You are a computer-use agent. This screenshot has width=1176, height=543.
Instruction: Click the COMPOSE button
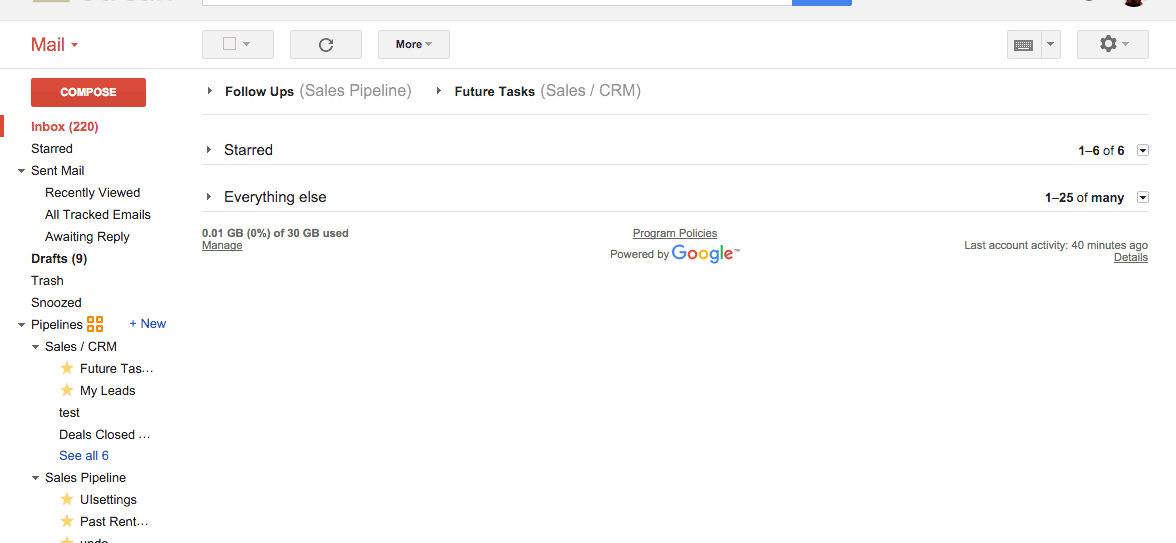click(88, 92)
